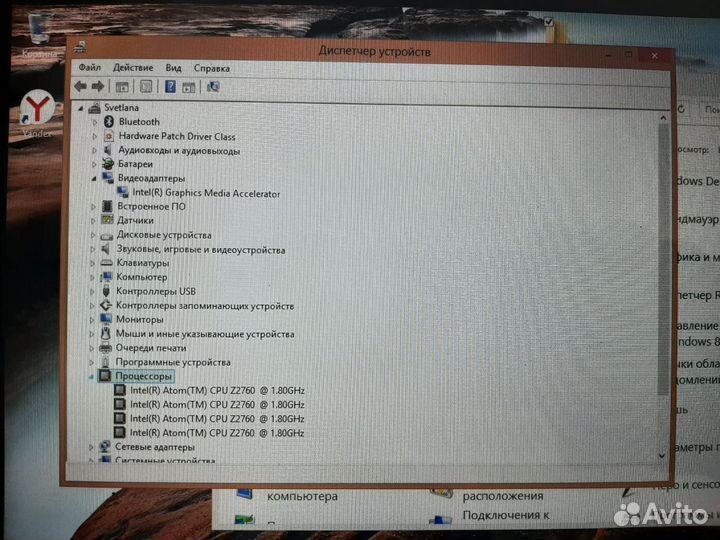The image size is (720, 540).
Task: Maximize the Диспетчер устройств window
Action: [x=629, y=54]
